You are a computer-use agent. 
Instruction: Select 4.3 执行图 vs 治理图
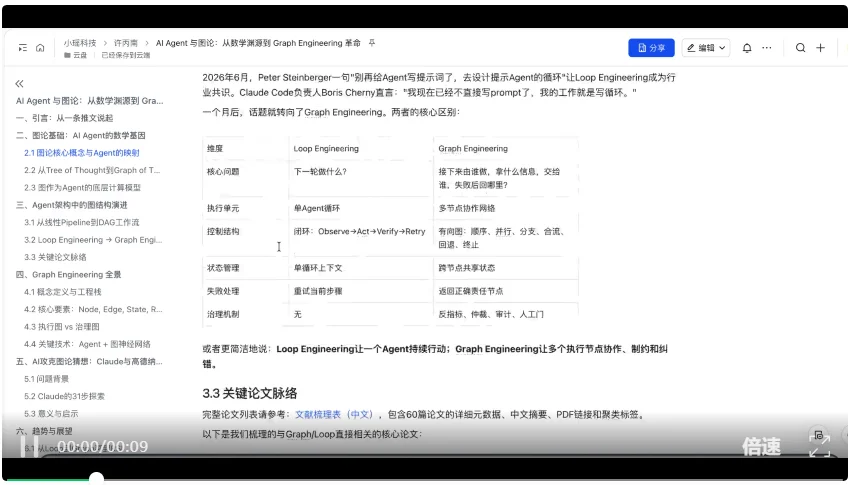point(62,326)
